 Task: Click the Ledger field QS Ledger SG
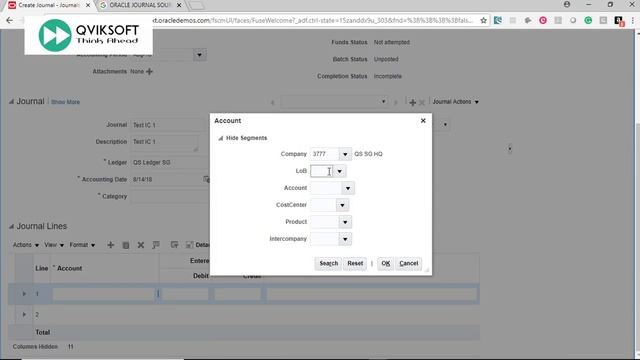coord(170,162)
